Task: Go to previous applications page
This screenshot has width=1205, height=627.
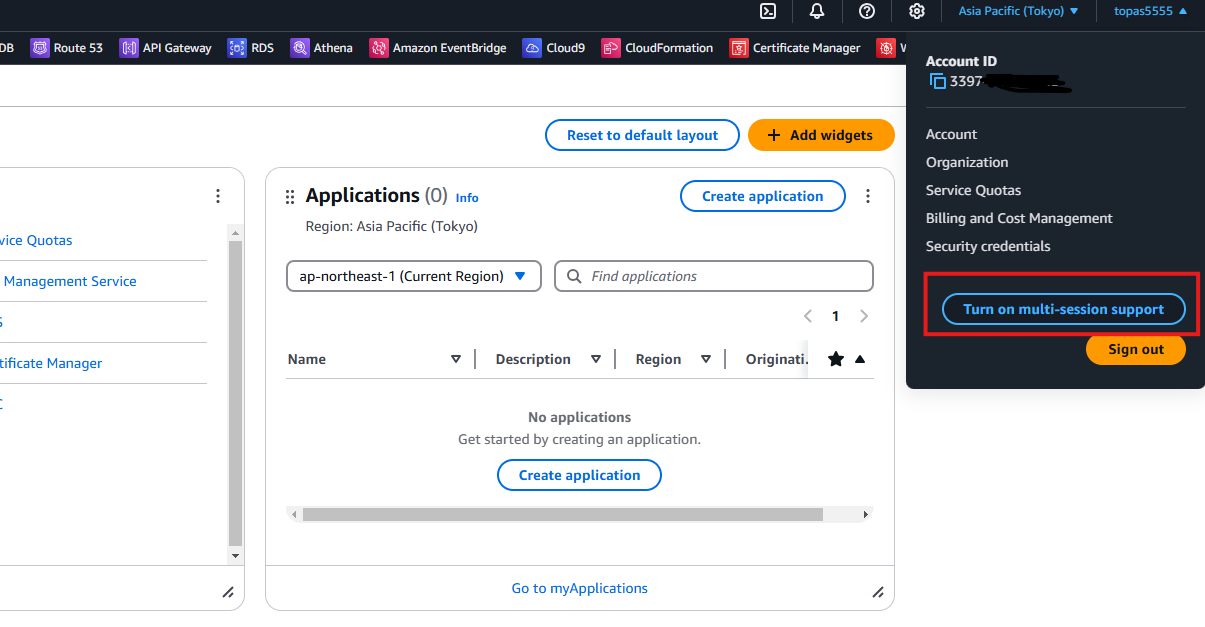Action: [808, 316]
